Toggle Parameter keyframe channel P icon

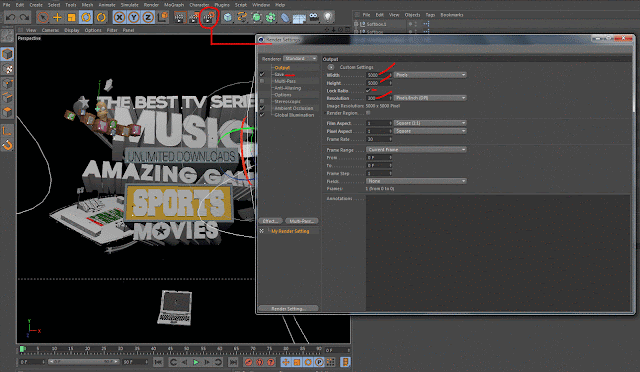pyautogui.click(x=319, y=362)
